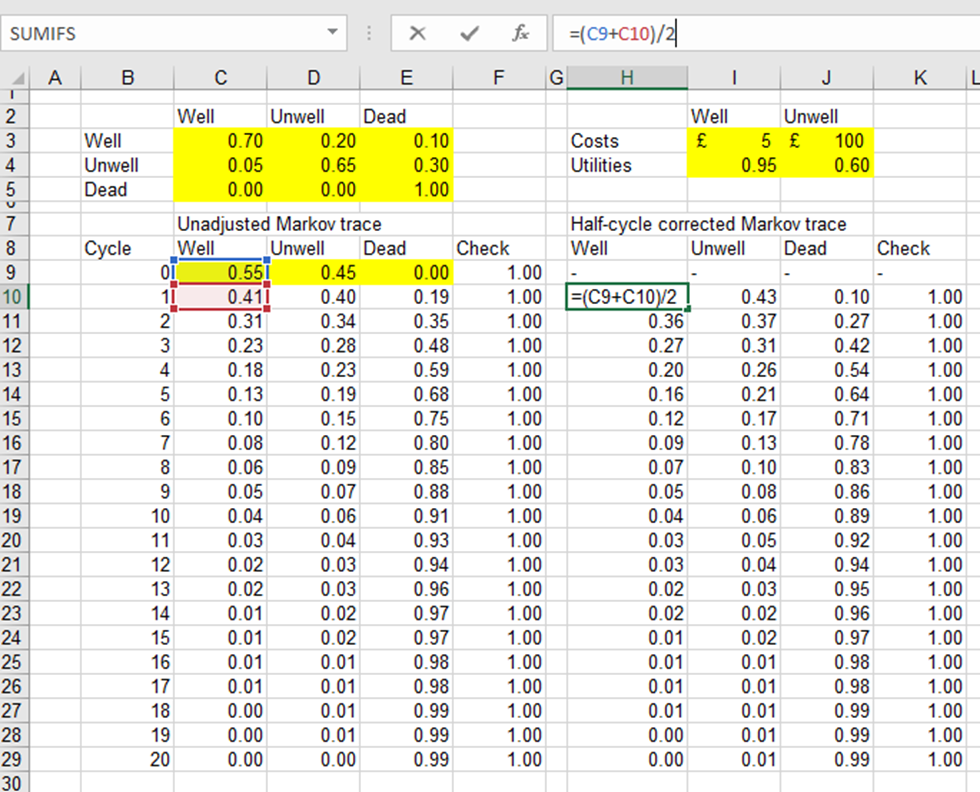Click the yellow Costs cell showing £5

pos(734,141)
